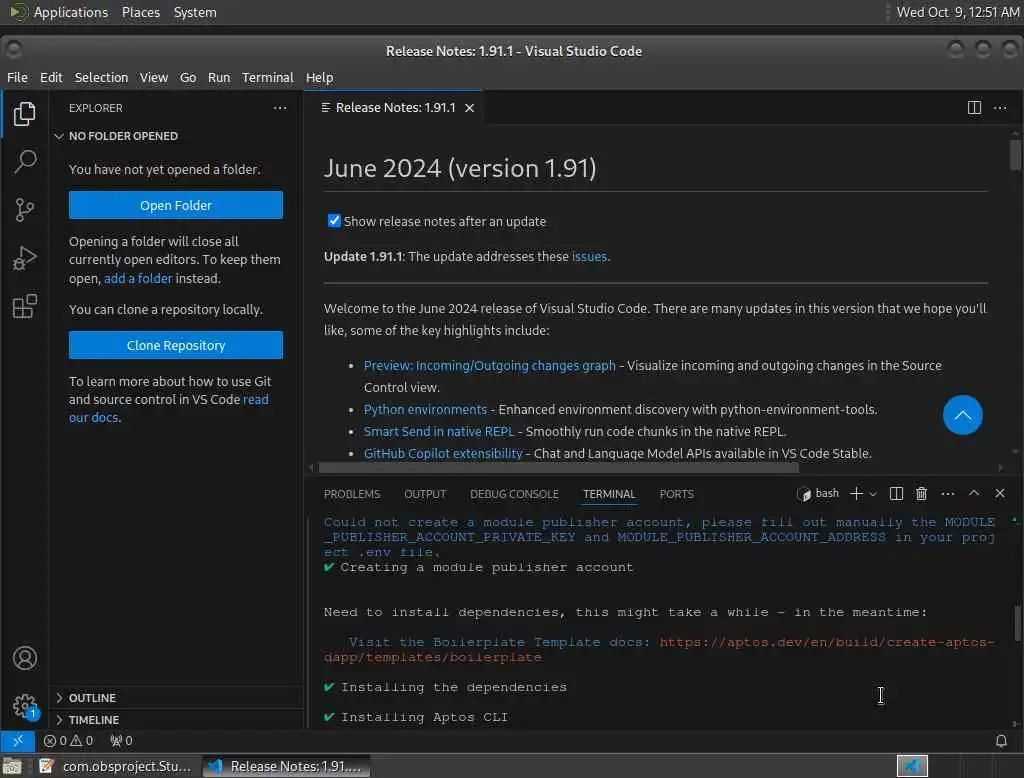This screenshot has width=1024, height=778.
Task: Maximize the panel size with caret
Action: click(973, 493)
